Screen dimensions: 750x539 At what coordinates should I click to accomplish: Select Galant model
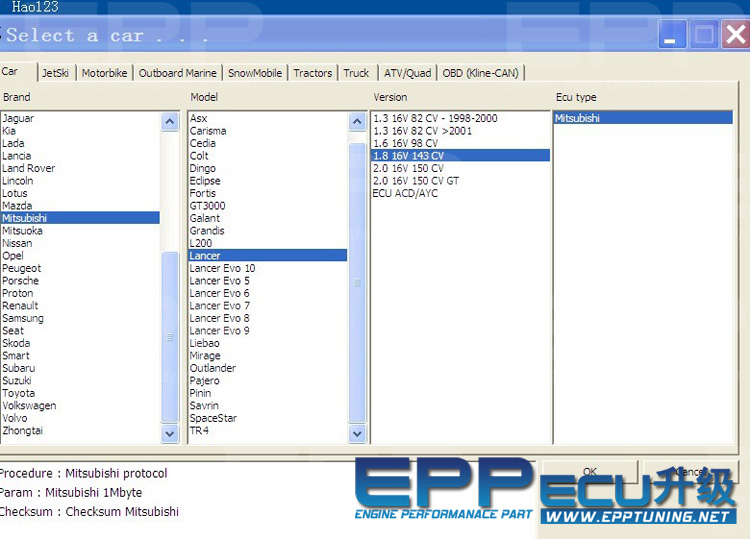pos(268,218)
